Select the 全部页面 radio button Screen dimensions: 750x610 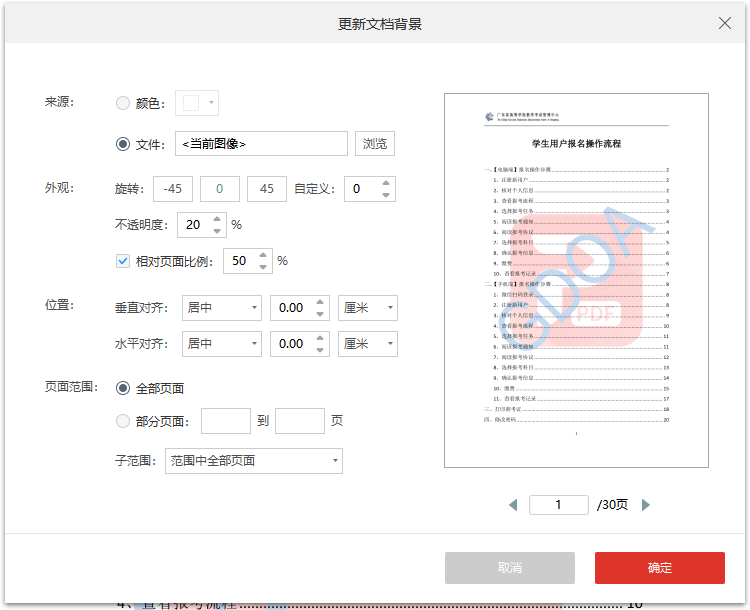pyautogui.click(x=123, y=388)
